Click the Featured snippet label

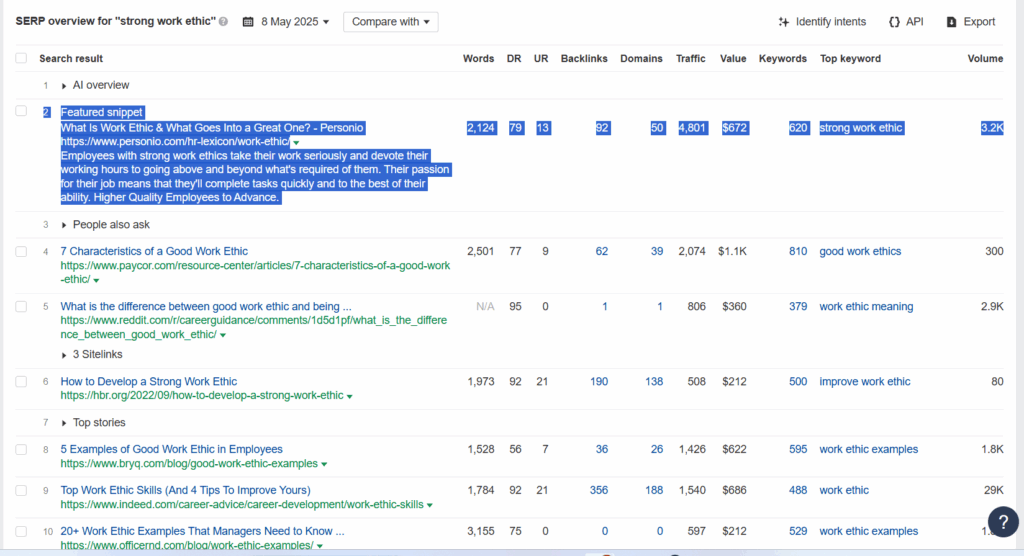point(102,112)
